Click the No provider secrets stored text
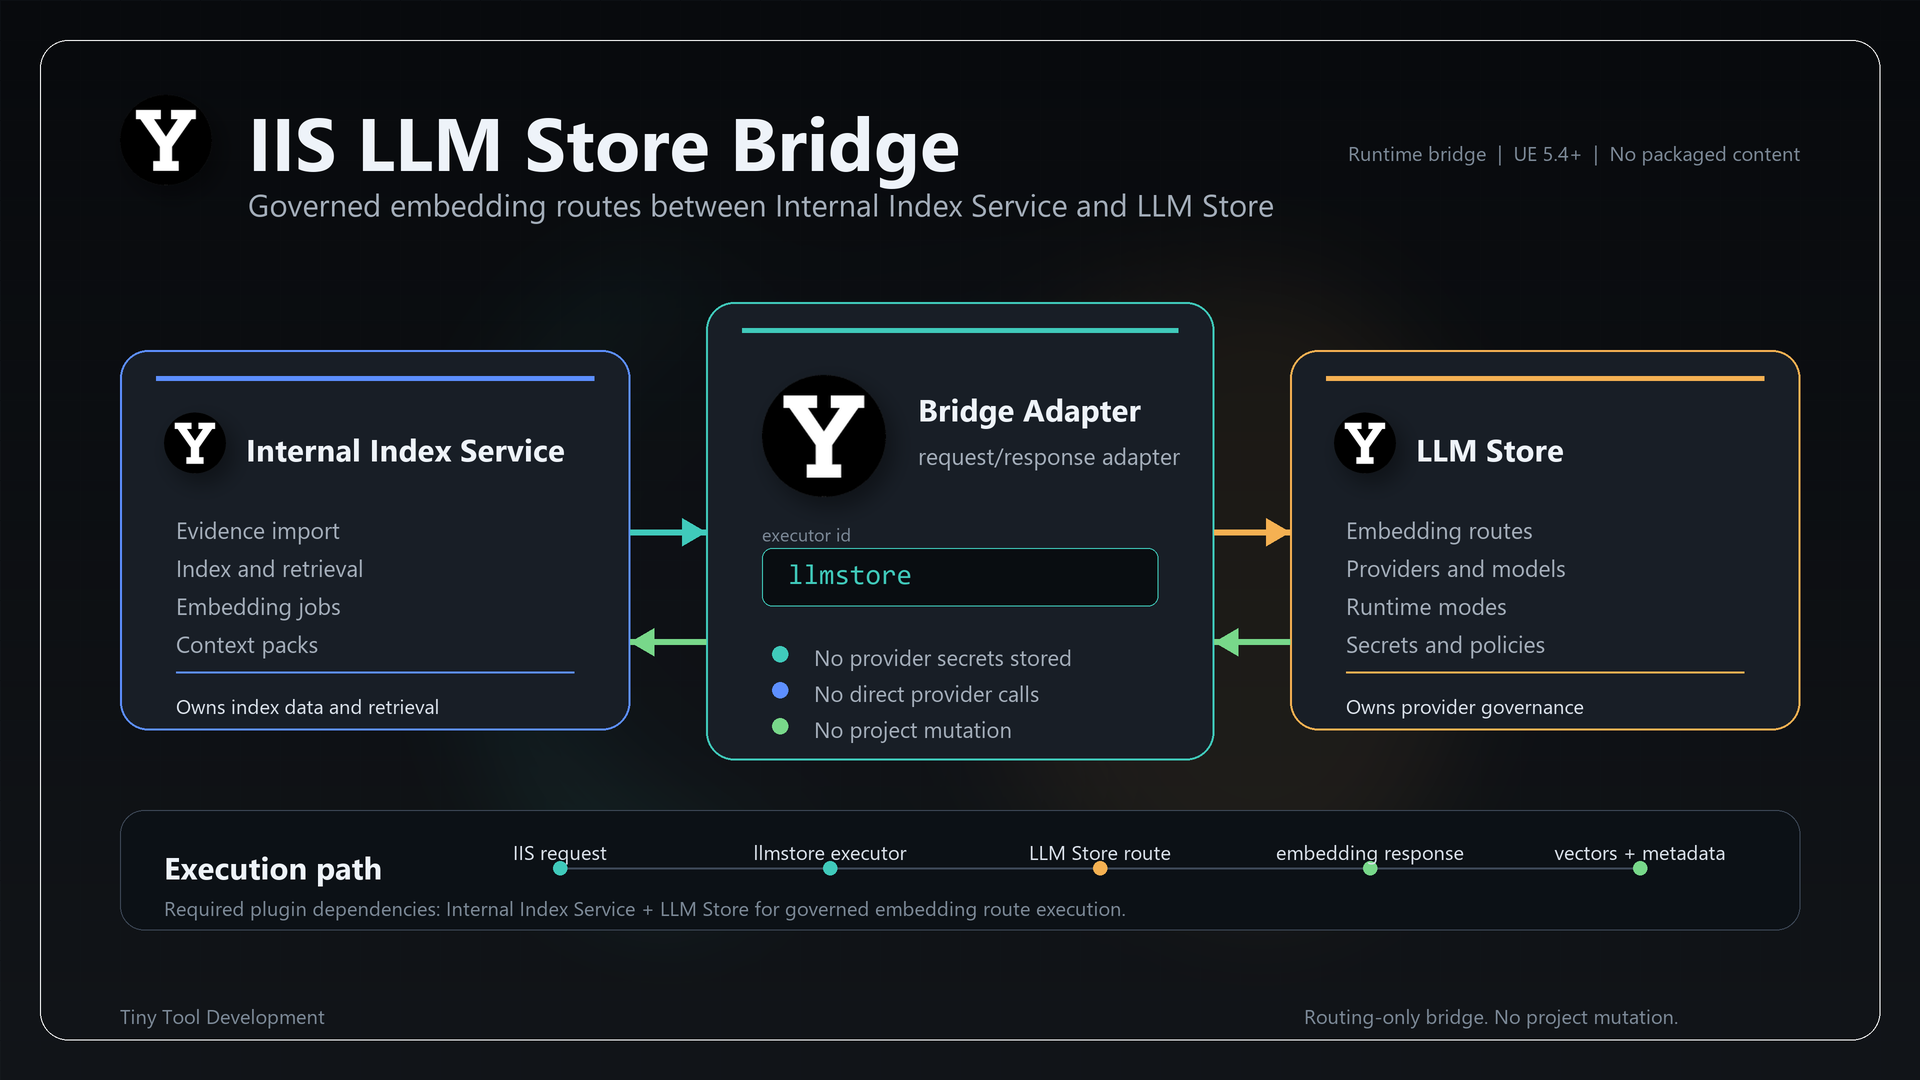This screenshot has width=1920, height=1080. coord(942,658)
